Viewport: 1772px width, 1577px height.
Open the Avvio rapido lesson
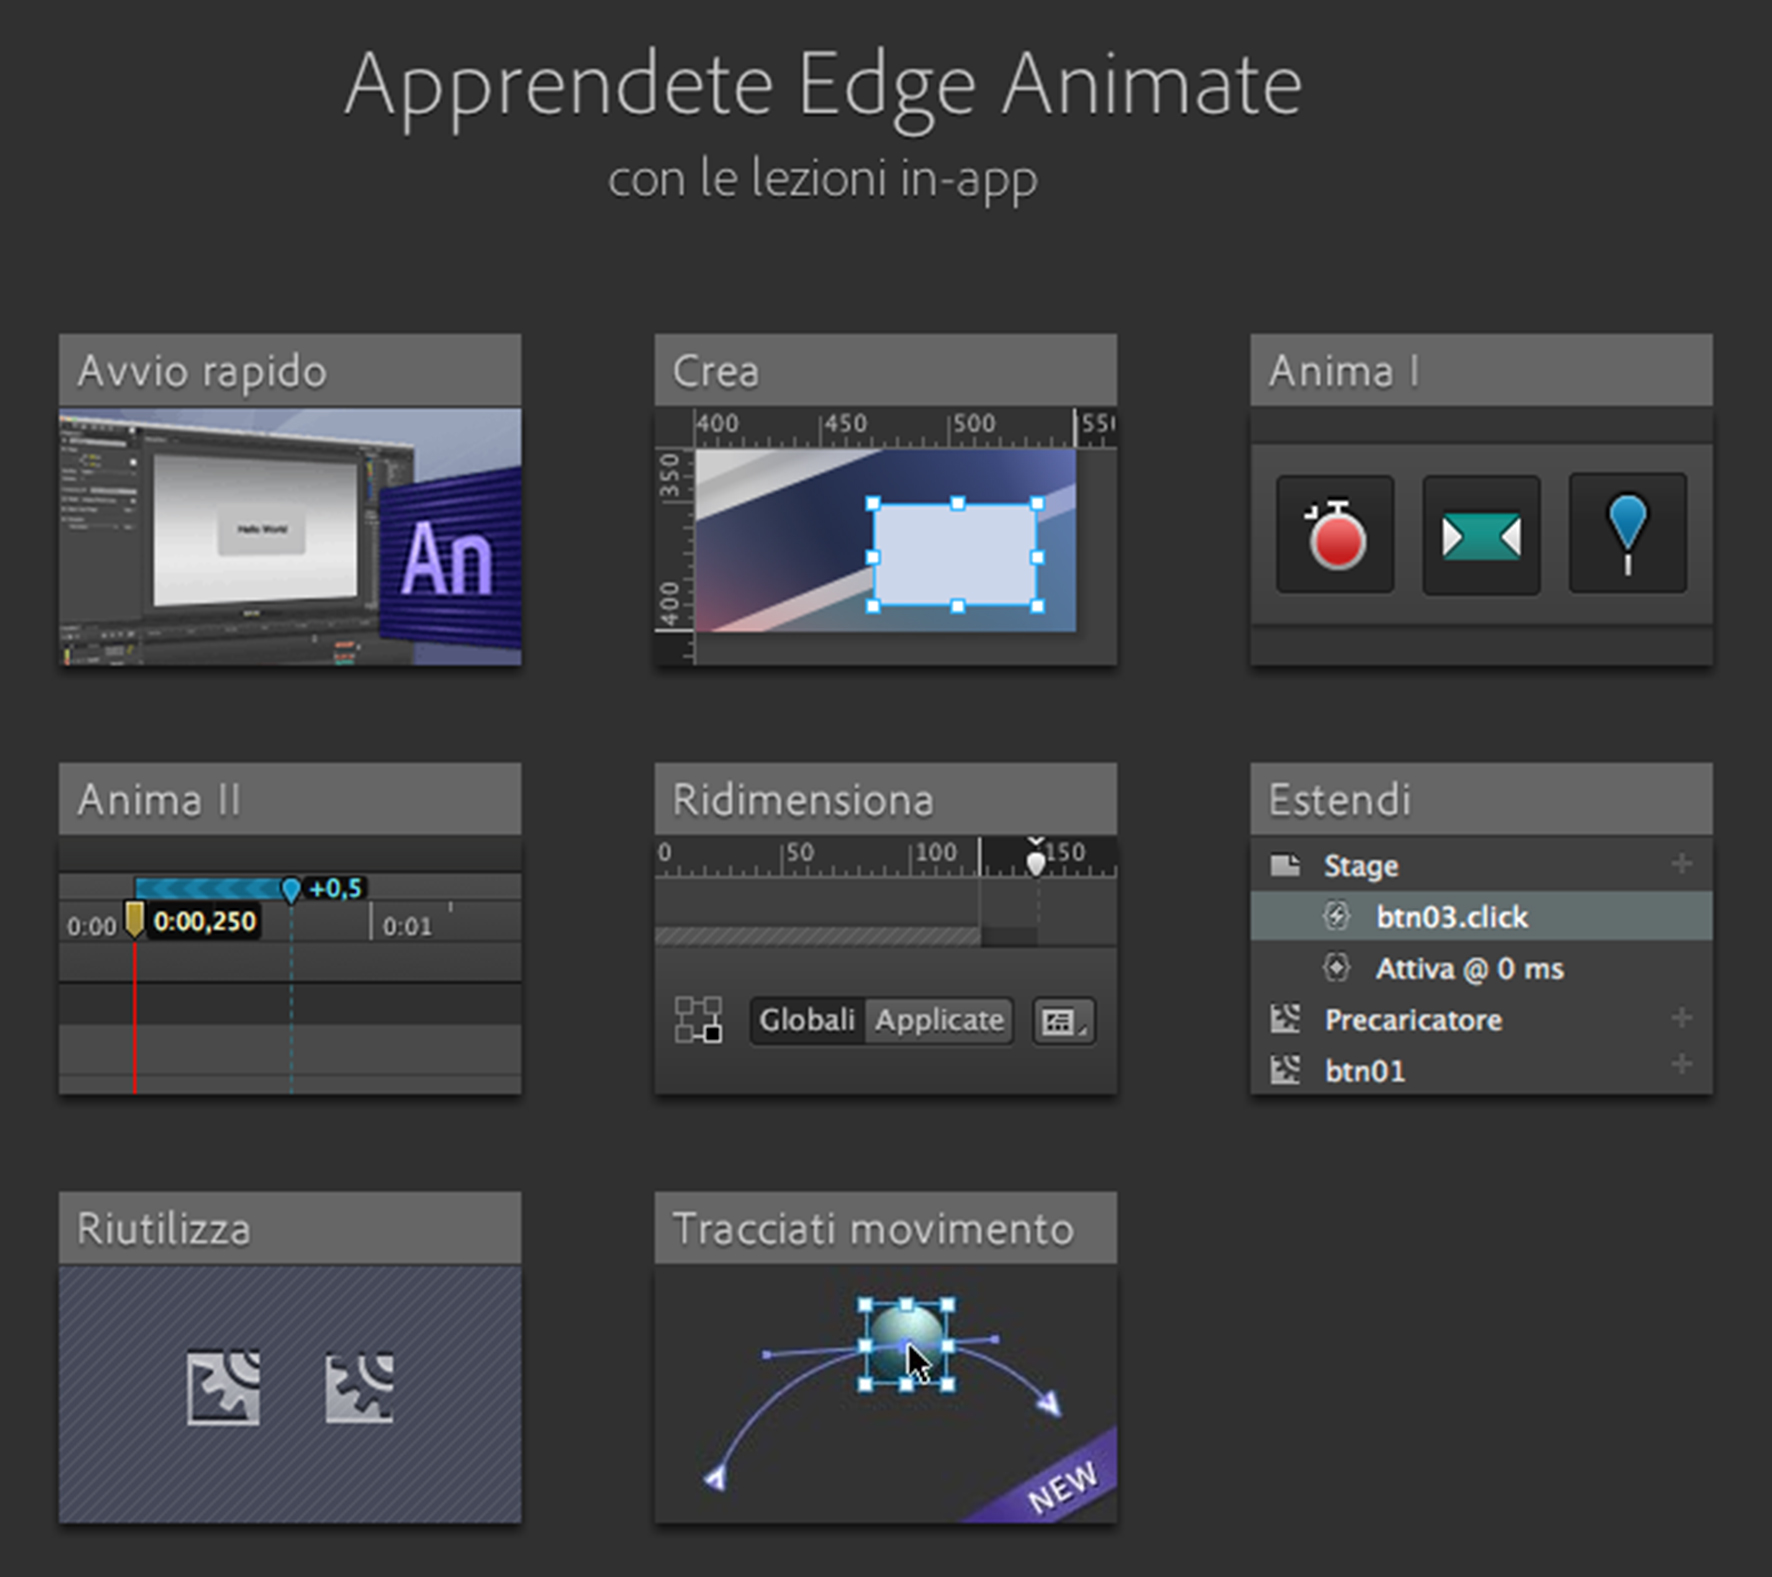[290, 500]
